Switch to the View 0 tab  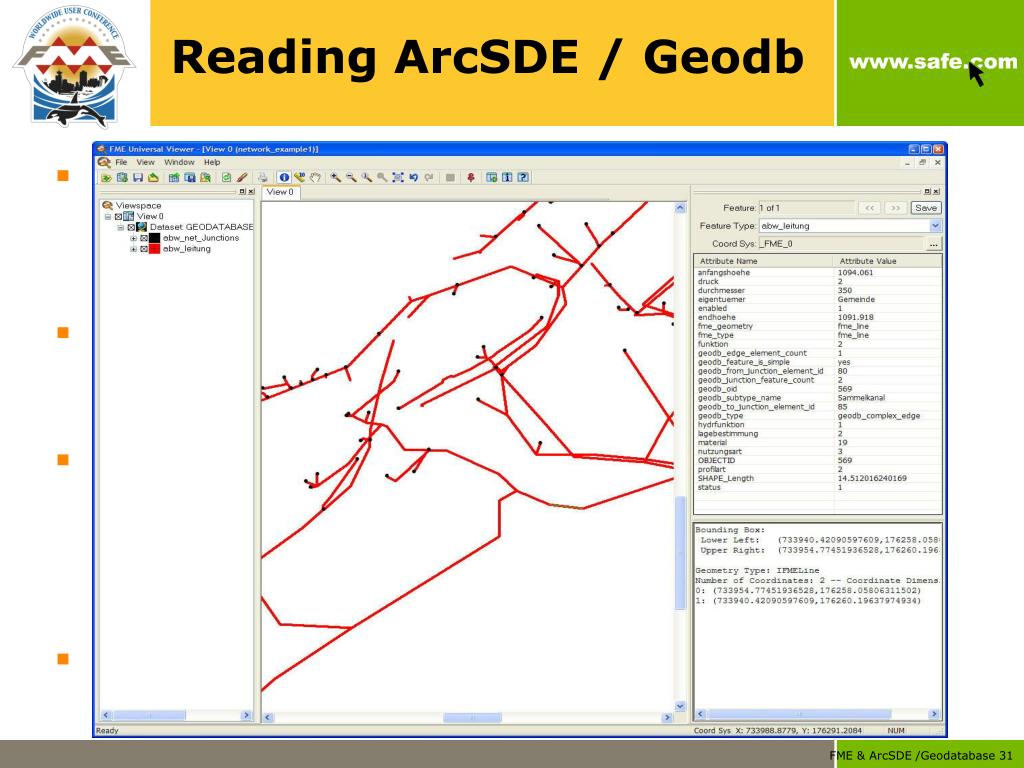280,192
